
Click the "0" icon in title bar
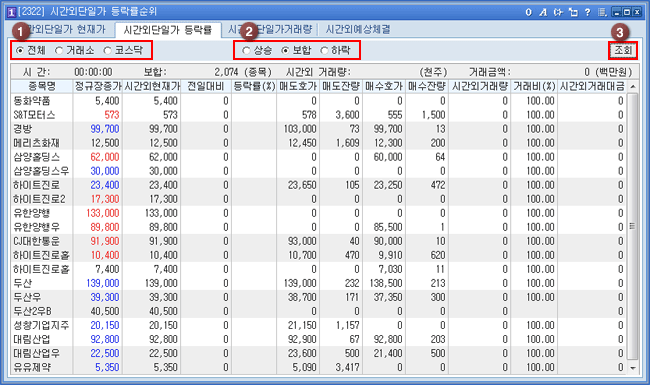[x=529, y=12]
